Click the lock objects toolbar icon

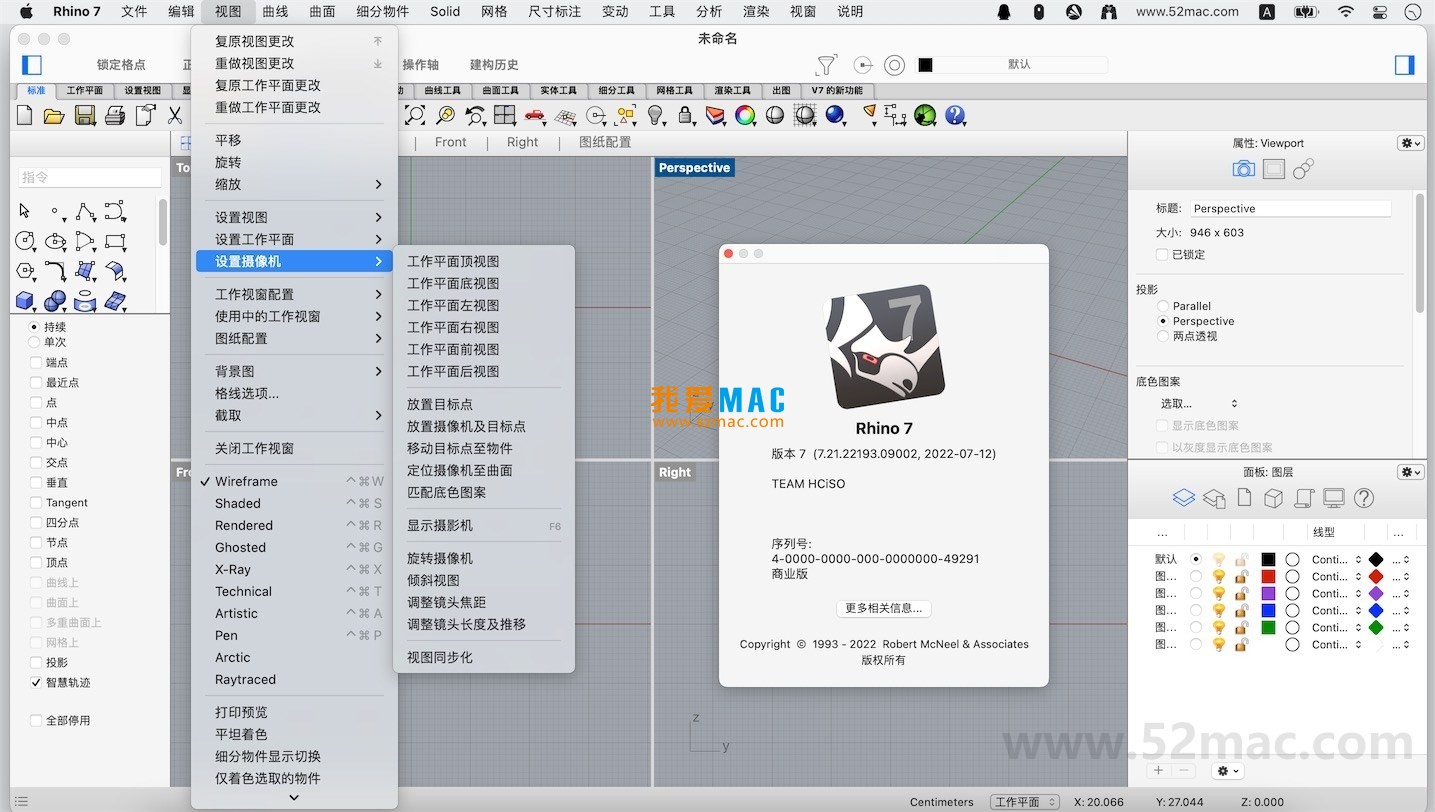pyautogui.click(x=685, y=115)
